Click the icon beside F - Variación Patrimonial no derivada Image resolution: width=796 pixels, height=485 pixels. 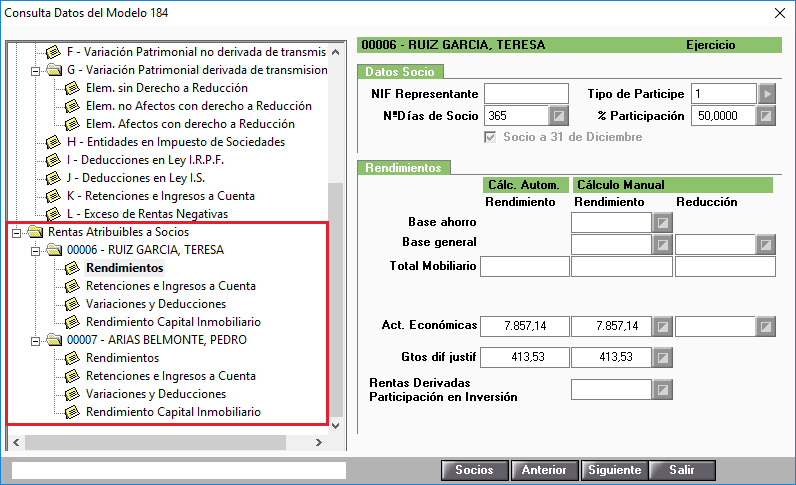tap(53, 52)
